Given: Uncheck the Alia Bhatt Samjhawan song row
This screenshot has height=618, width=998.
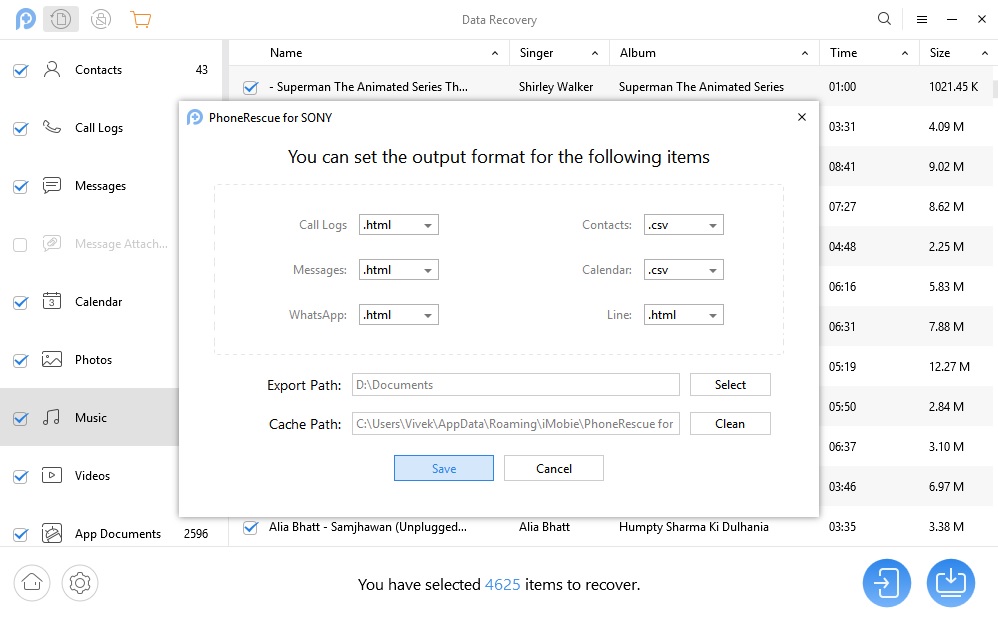Looking at the screenshot, I should pyautogui.click(x=251, y=528).
